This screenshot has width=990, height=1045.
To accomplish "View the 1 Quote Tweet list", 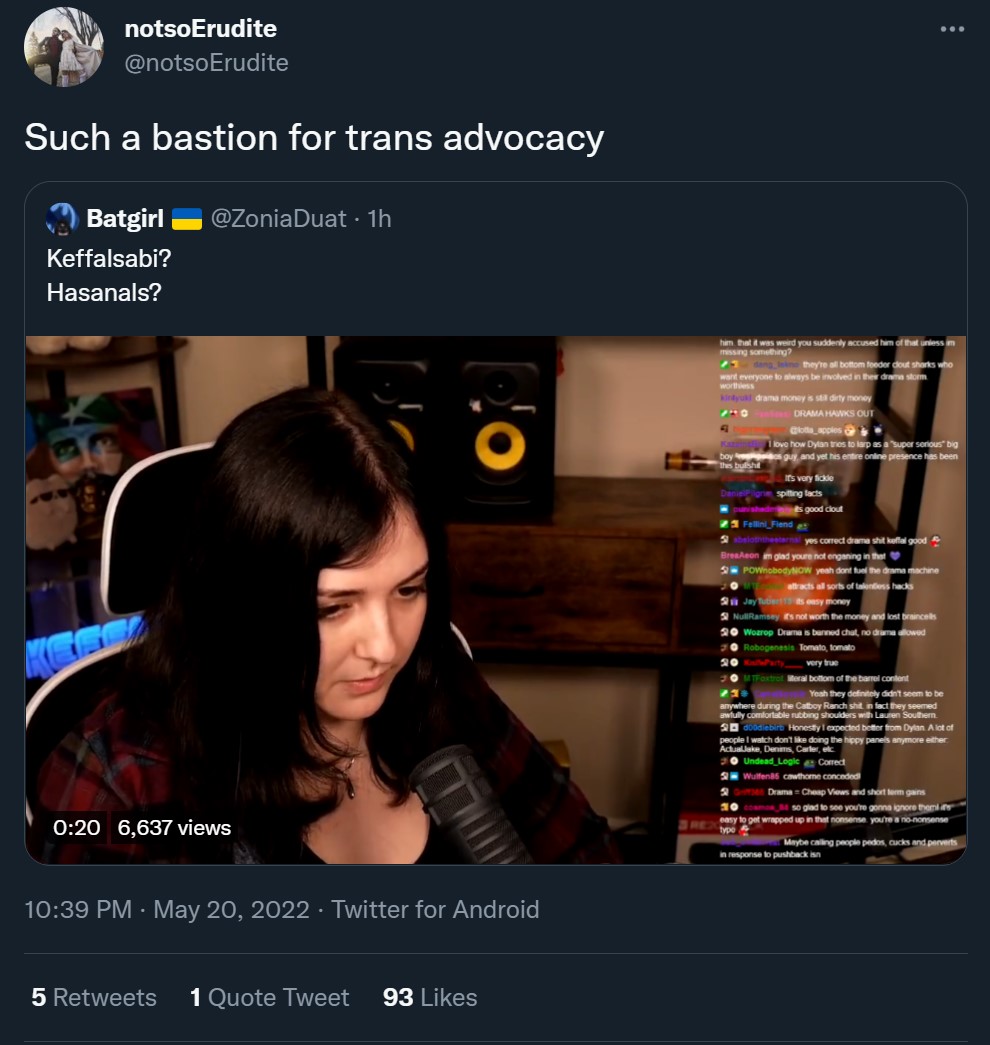I will click(x=269, y=998).
